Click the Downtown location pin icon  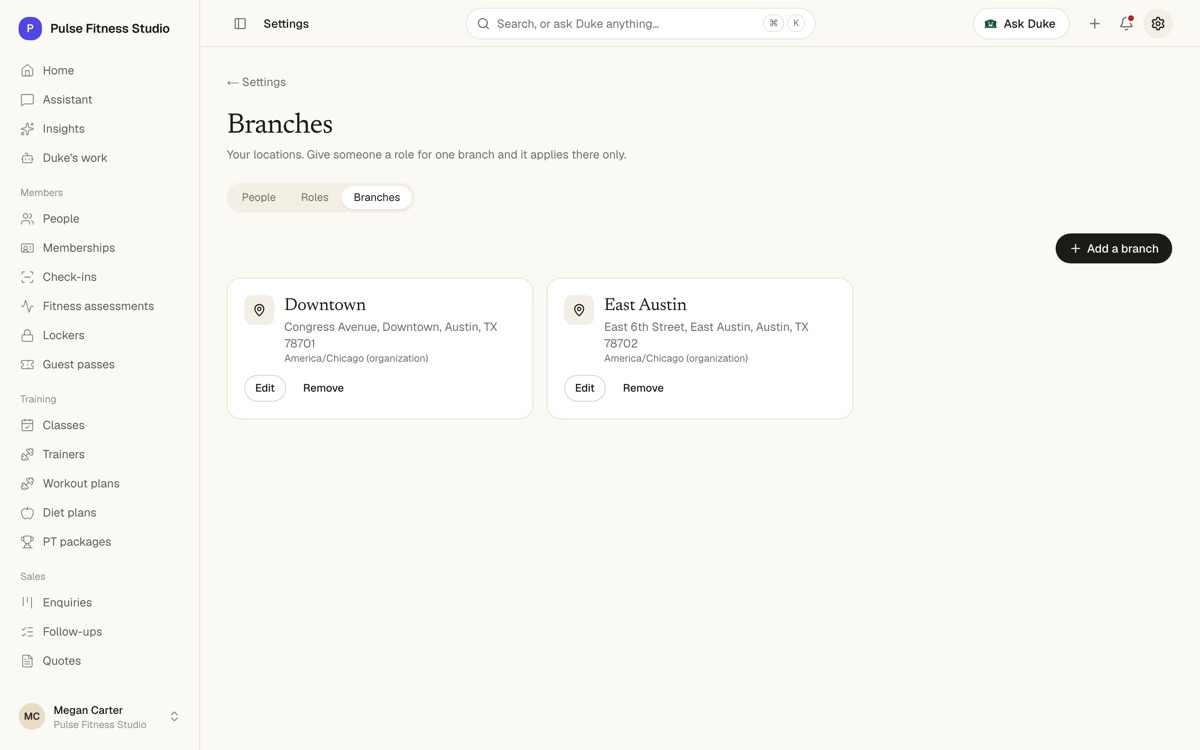point(259,310)
